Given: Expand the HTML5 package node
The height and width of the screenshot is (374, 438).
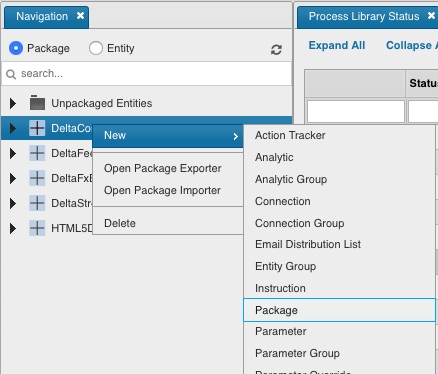Looking at the screenshot, I should 13,228.
